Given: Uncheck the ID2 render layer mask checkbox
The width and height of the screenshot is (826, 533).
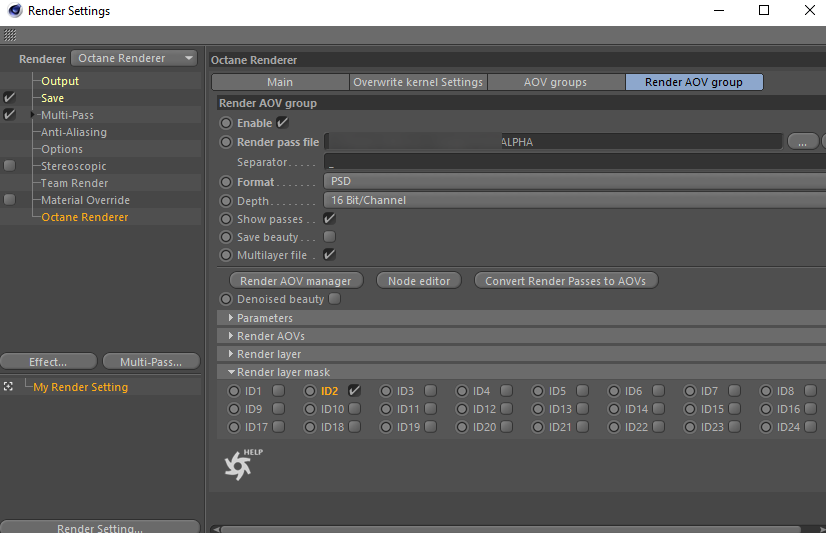Looking at the screenshot, I should [354, 390].
